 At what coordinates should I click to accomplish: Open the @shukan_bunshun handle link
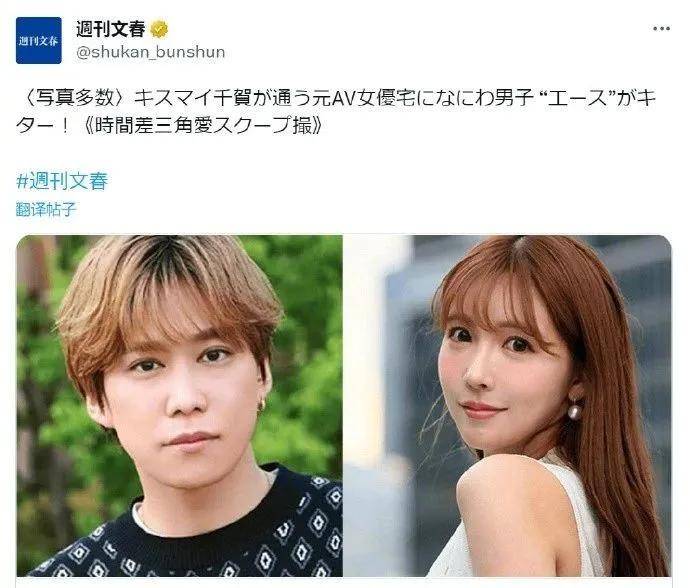click(x=150, y=52)
